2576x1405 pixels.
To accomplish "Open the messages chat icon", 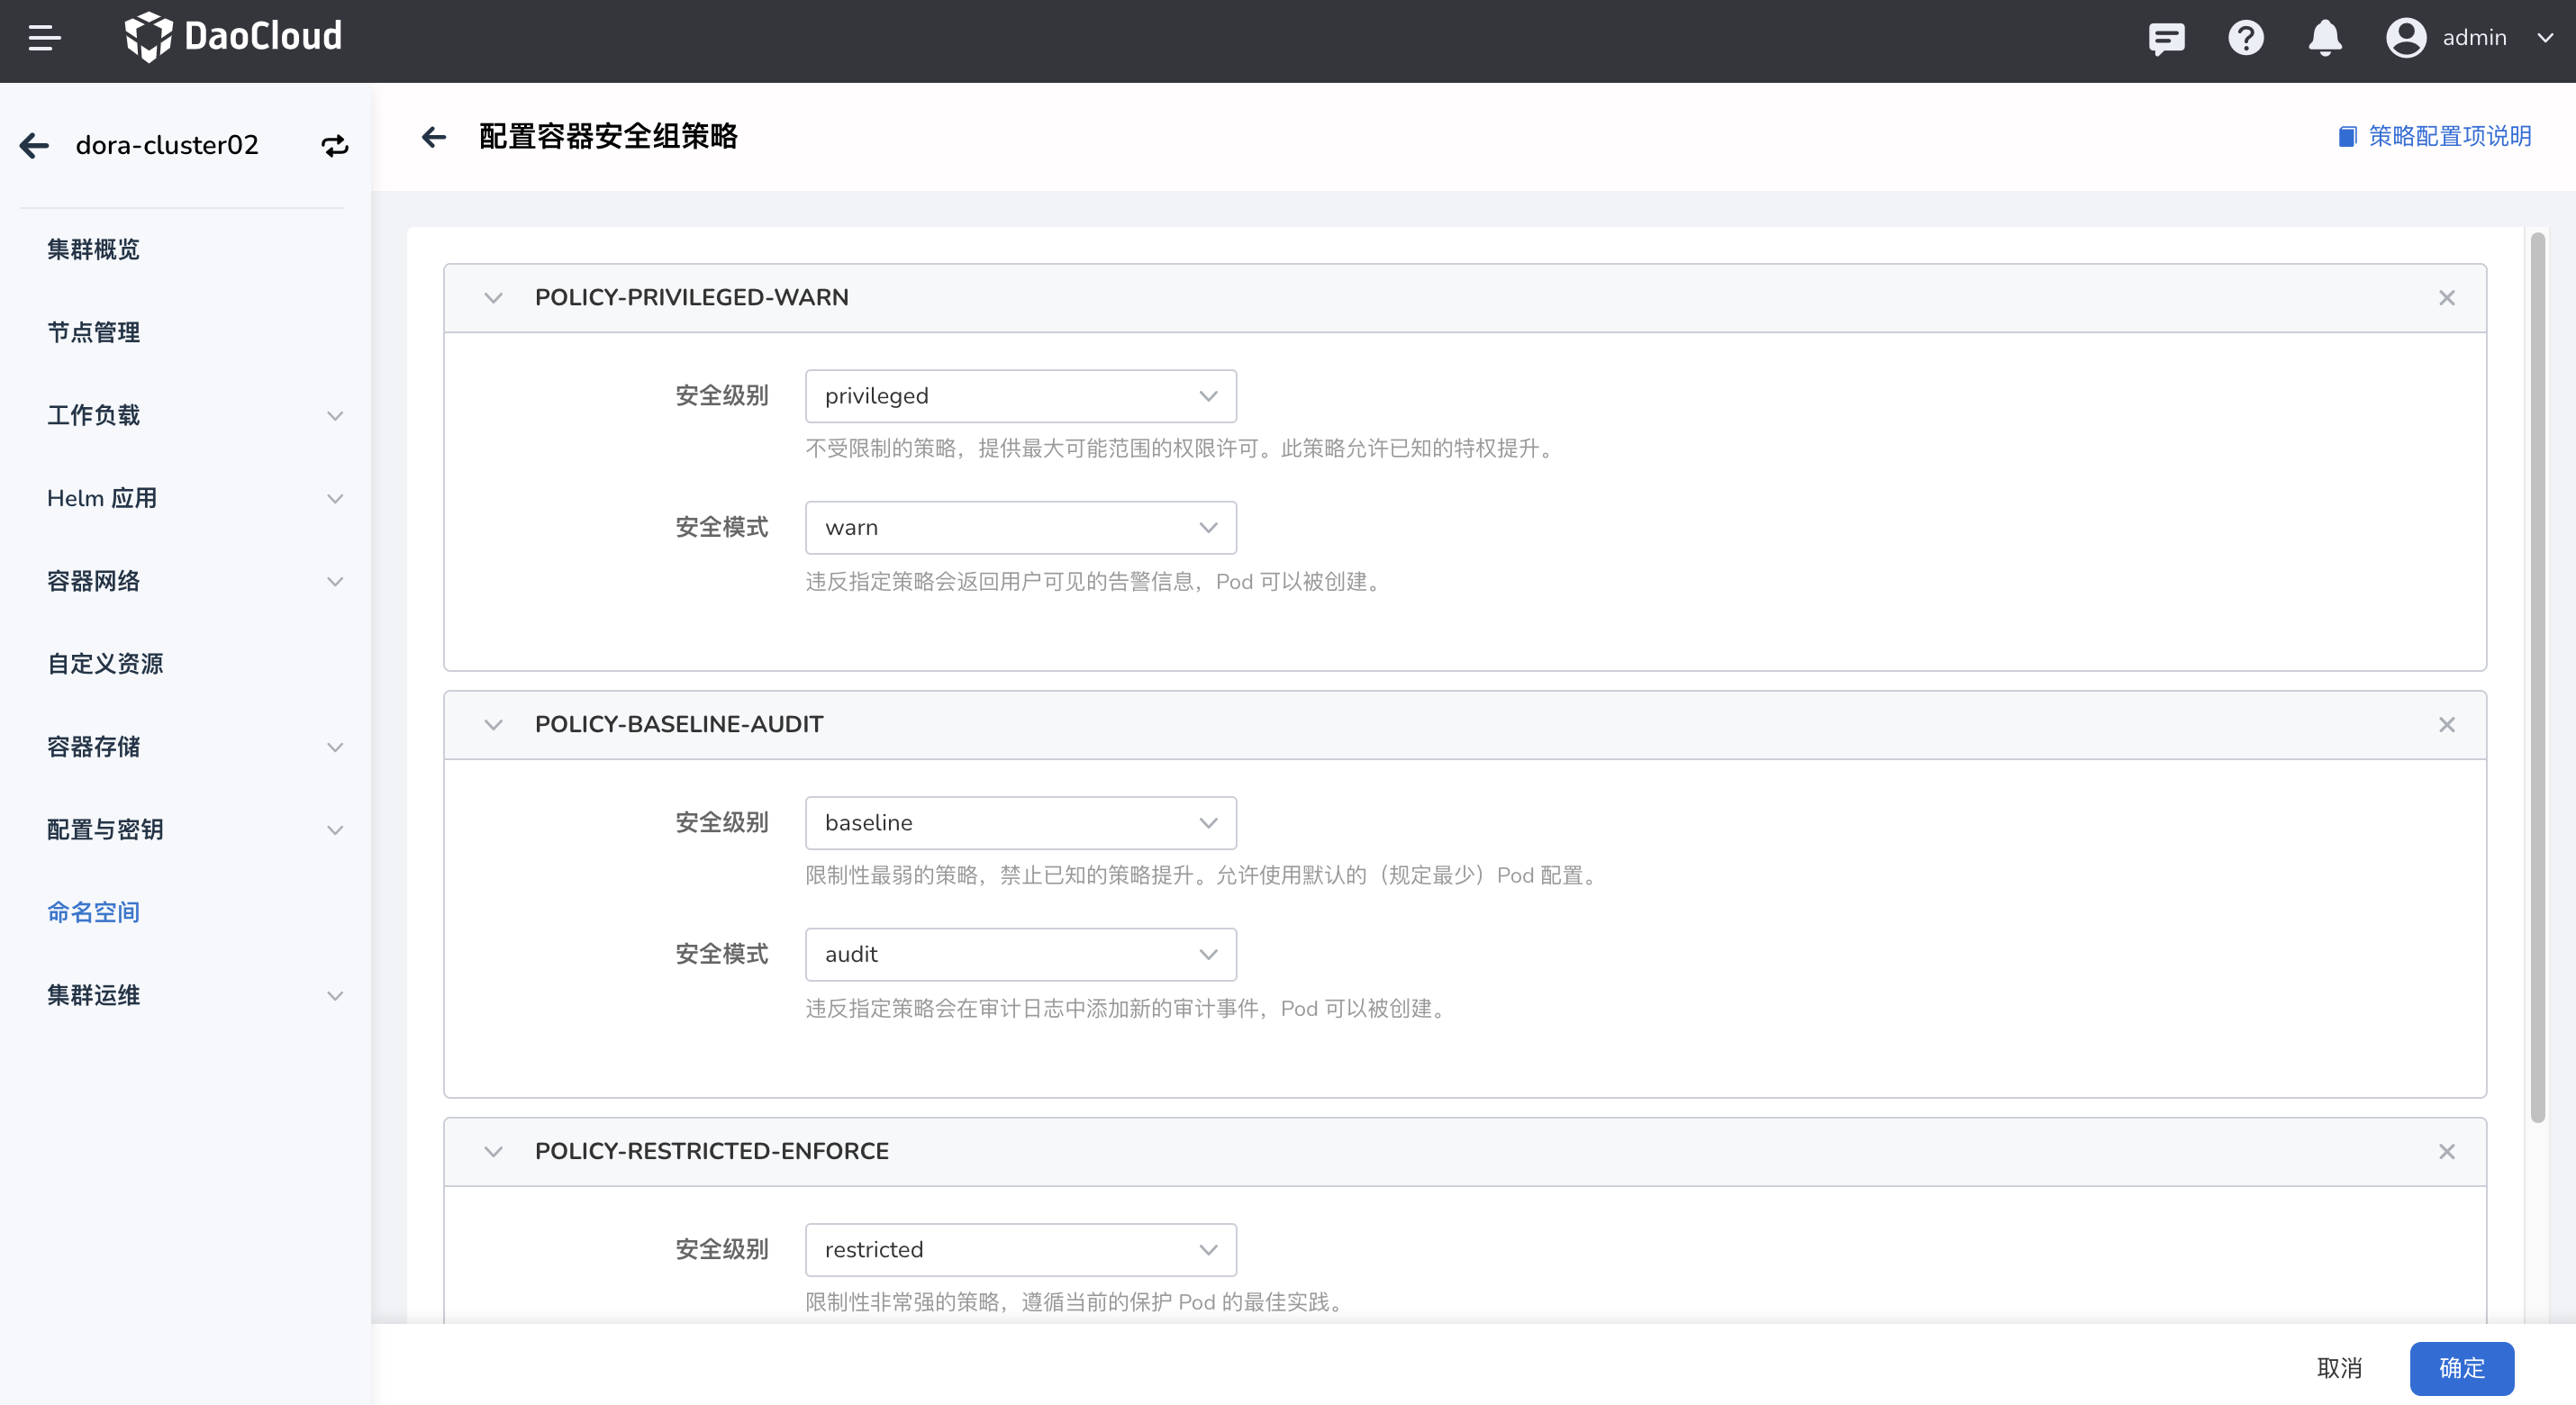I will click(x=2166, y=38).
